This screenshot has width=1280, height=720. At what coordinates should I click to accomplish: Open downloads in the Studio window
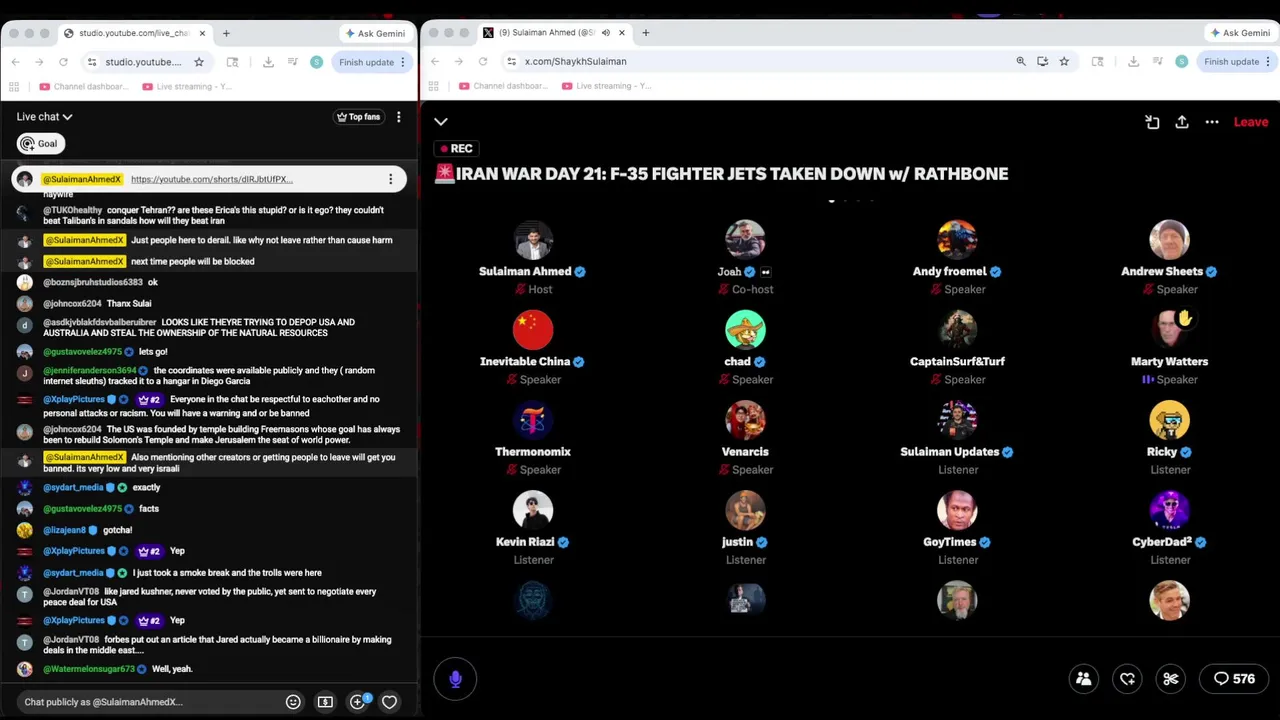point(268,62)
